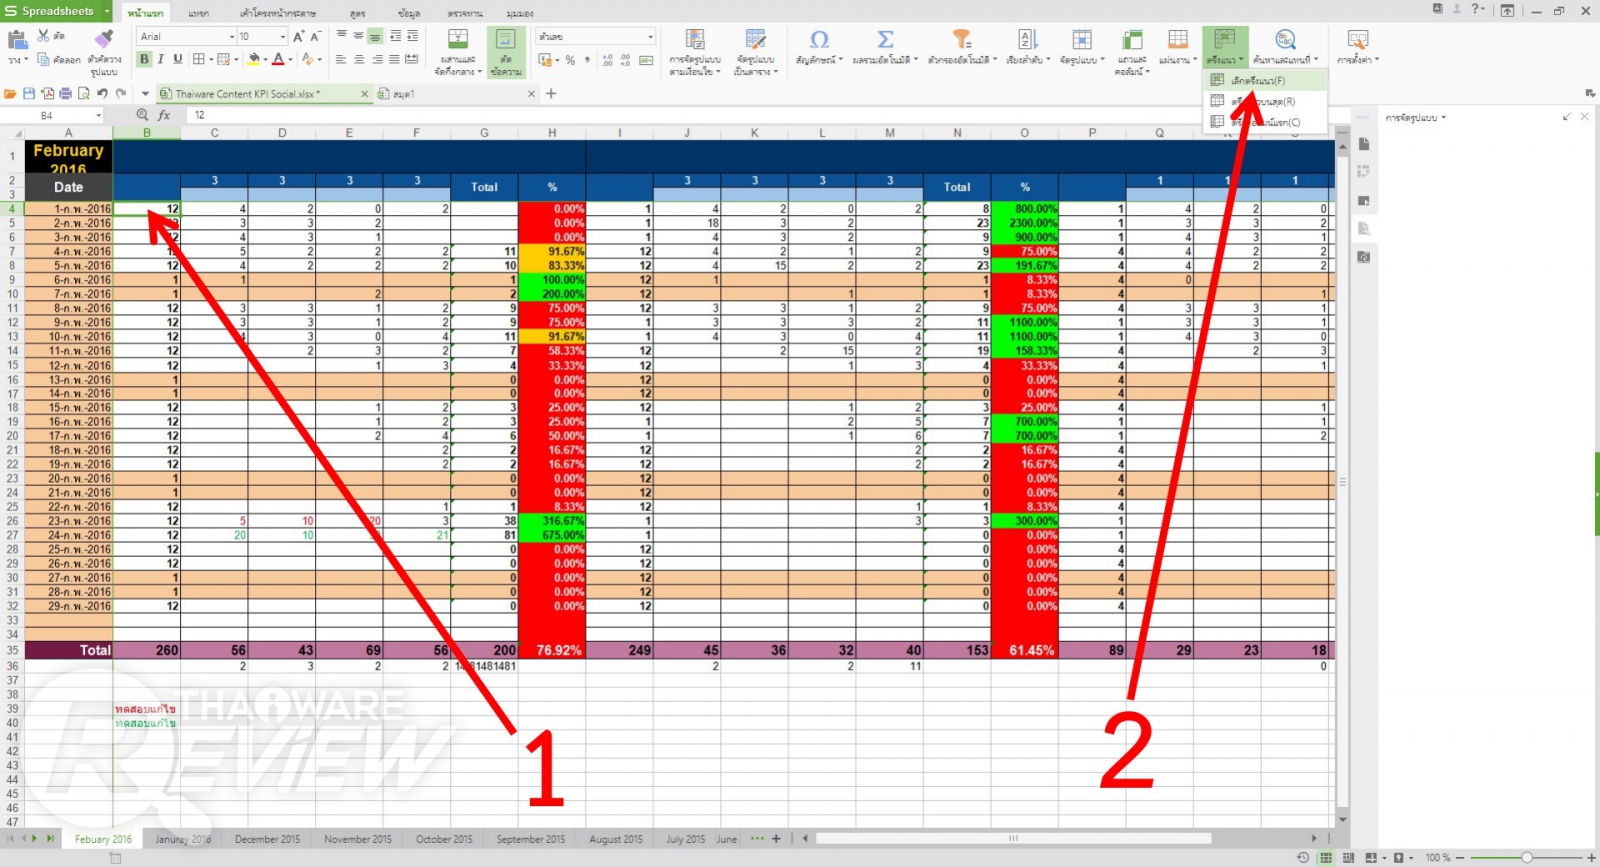Click the Export to PDF quick-access icon

click(47, 93)
